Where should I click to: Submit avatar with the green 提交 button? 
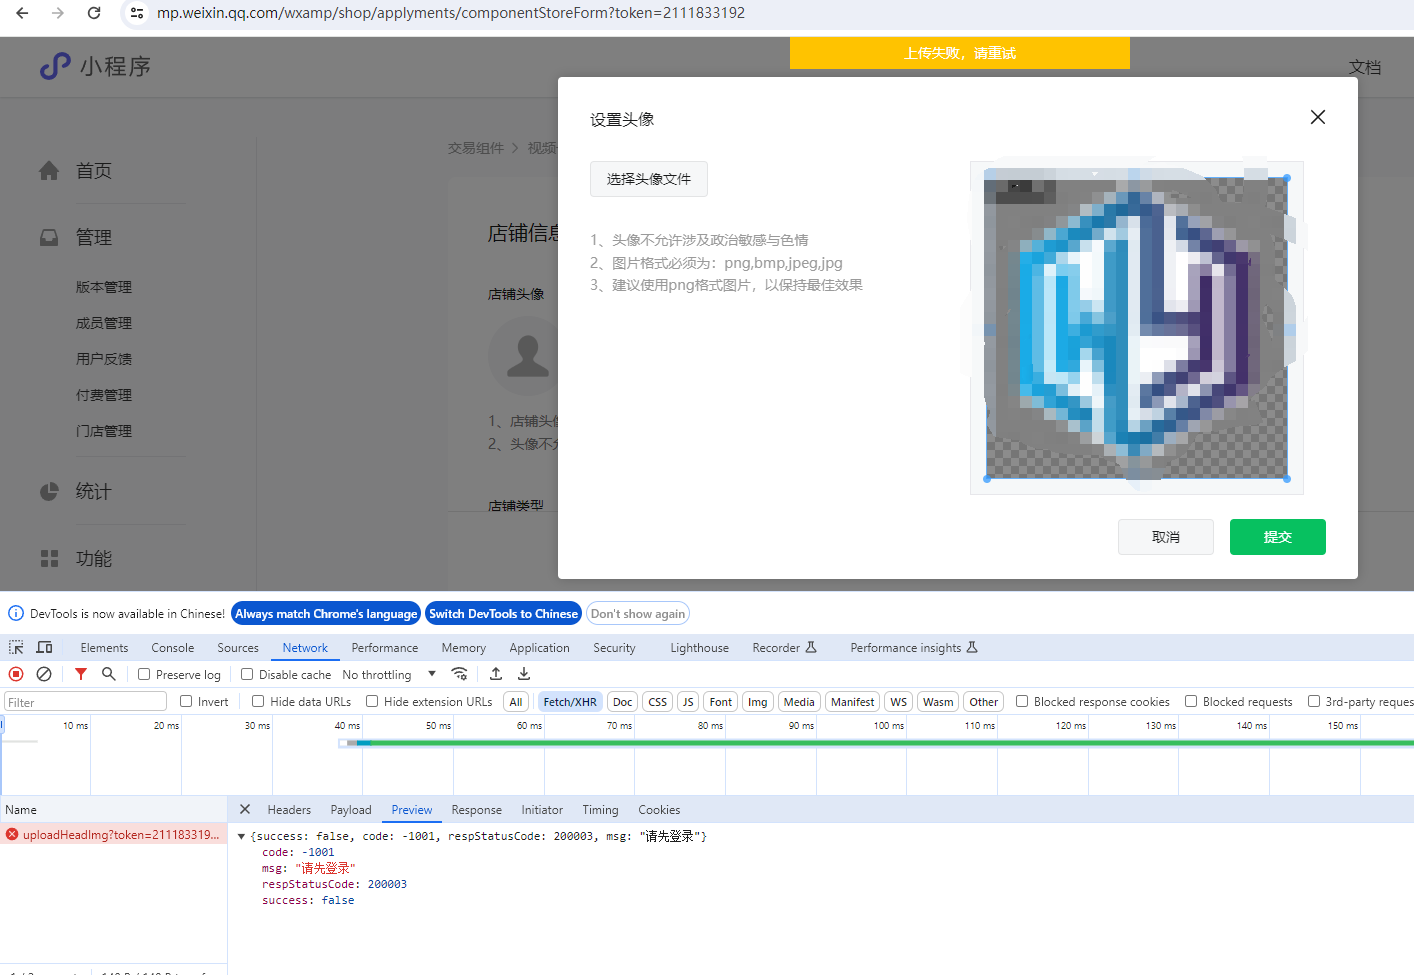1278,537
